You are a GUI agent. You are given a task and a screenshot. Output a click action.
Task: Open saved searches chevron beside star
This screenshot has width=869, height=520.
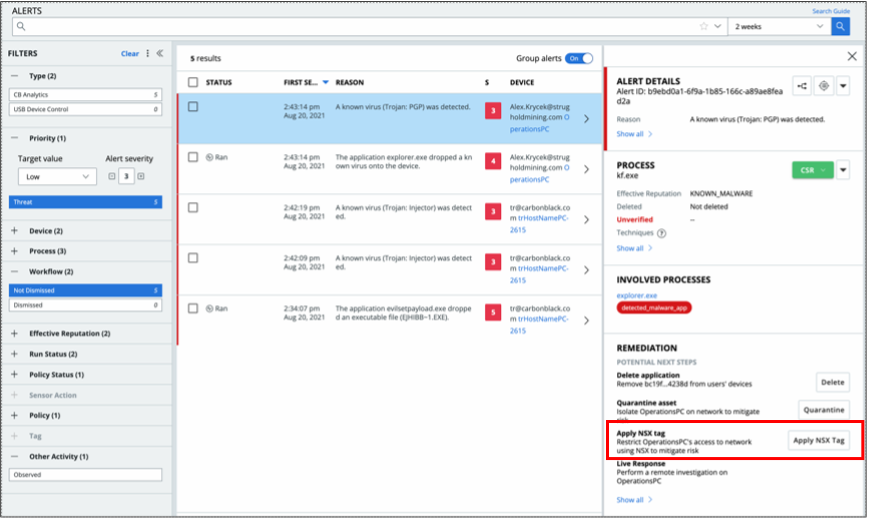tap(718, 26)
